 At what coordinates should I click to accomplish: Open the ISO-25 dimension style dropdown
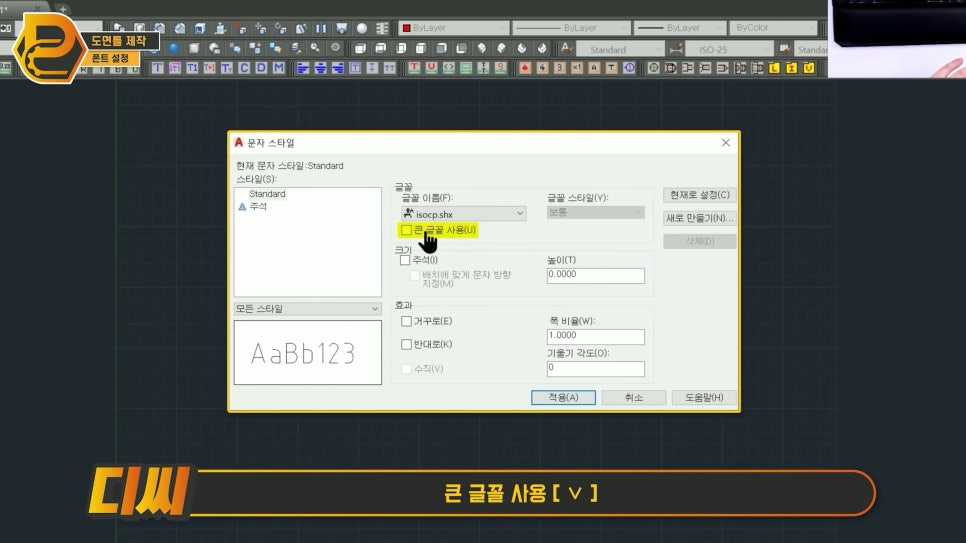click(x=729, y=49)
